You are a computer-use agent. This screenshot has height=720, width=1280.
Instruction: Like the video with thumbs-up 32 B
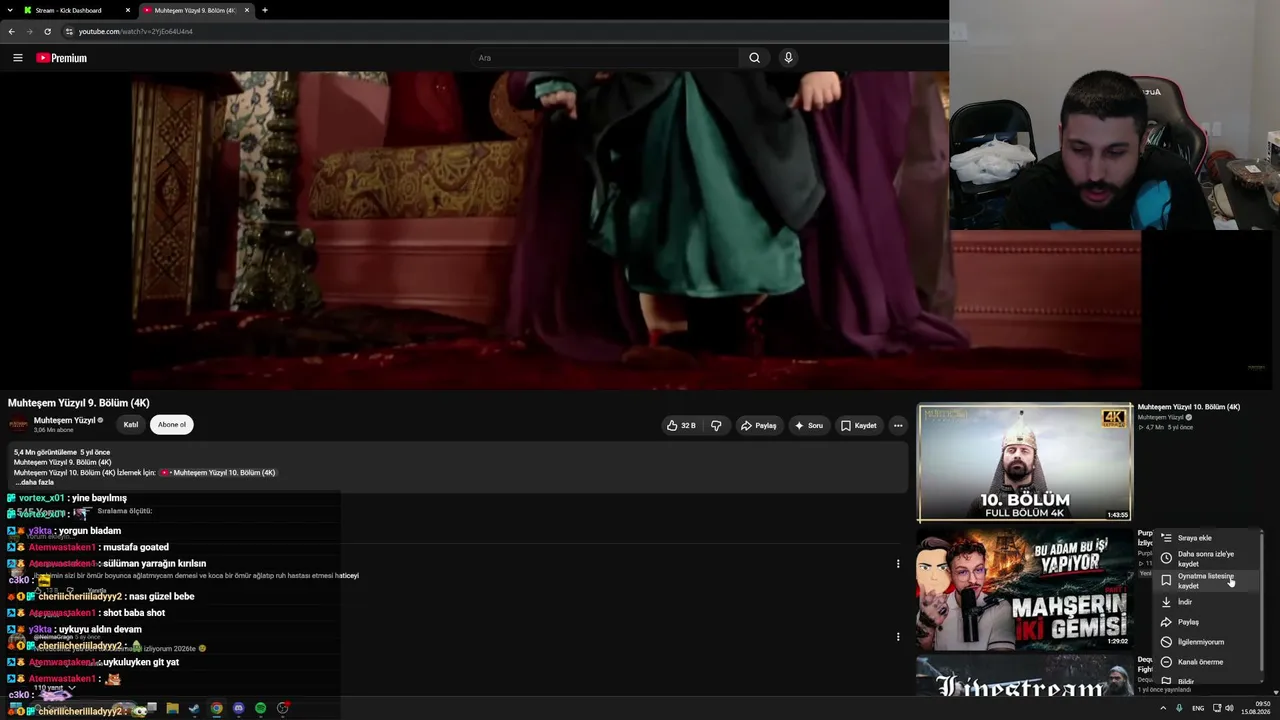click(681, 425)
